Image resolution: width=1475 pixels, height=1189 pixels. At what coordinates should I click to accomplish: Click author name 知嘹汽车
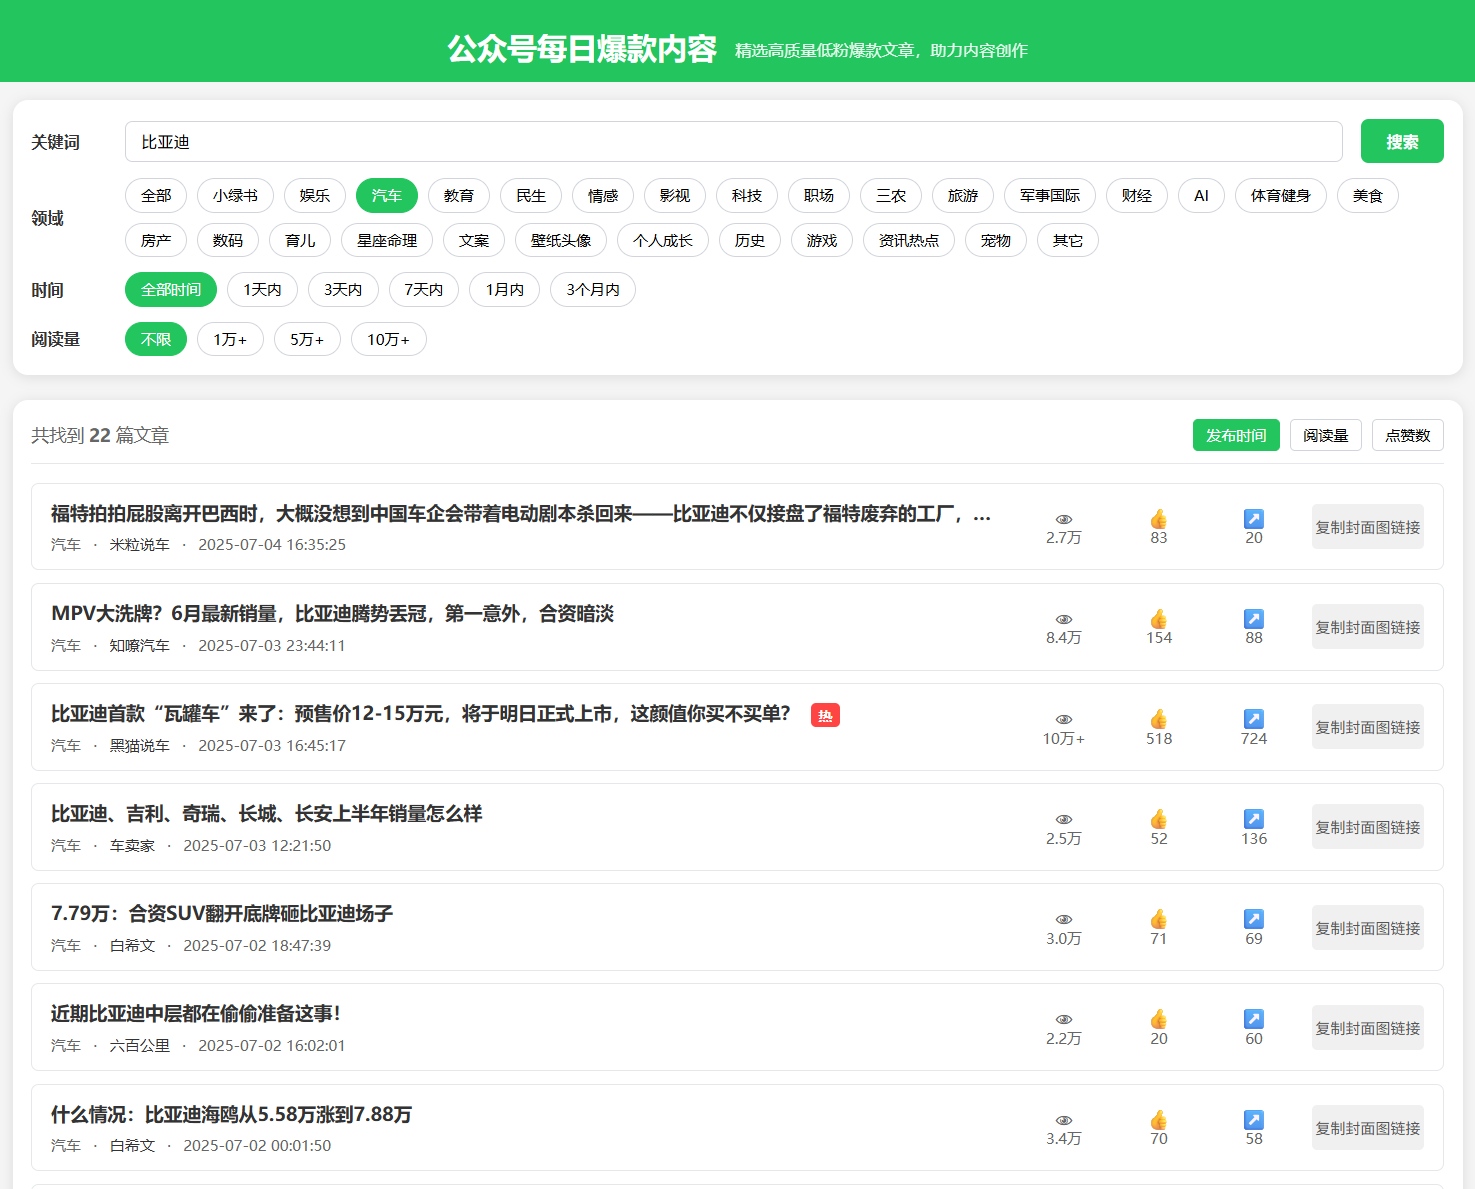[140, 646]
